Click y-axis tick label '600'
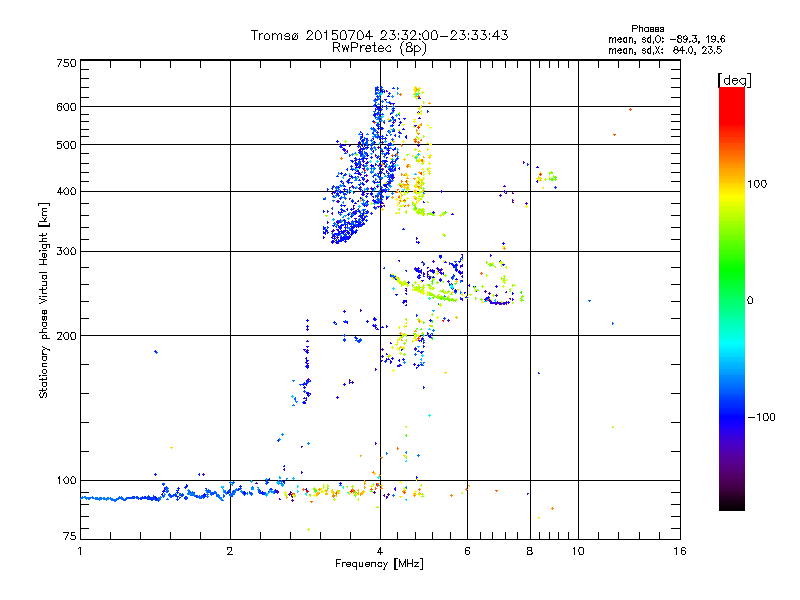800x600 pixels. point(66,107)
